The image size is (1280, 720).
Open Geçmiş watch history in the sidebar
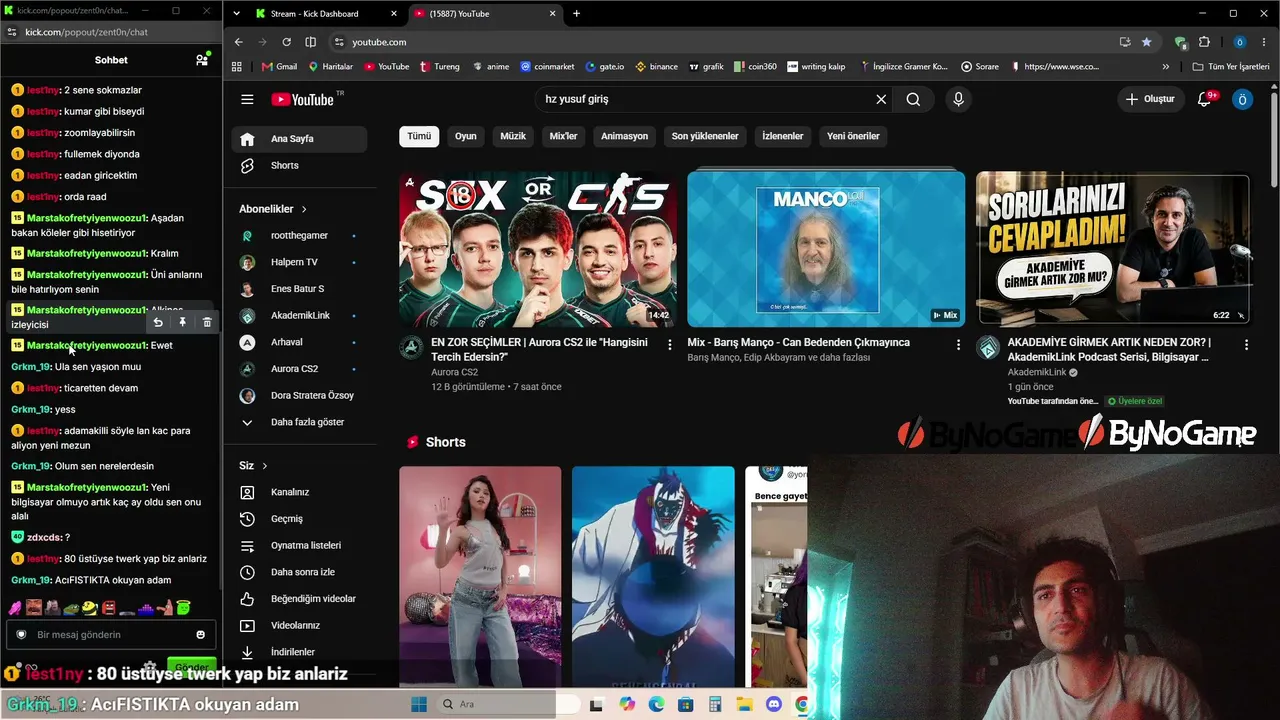299,519
